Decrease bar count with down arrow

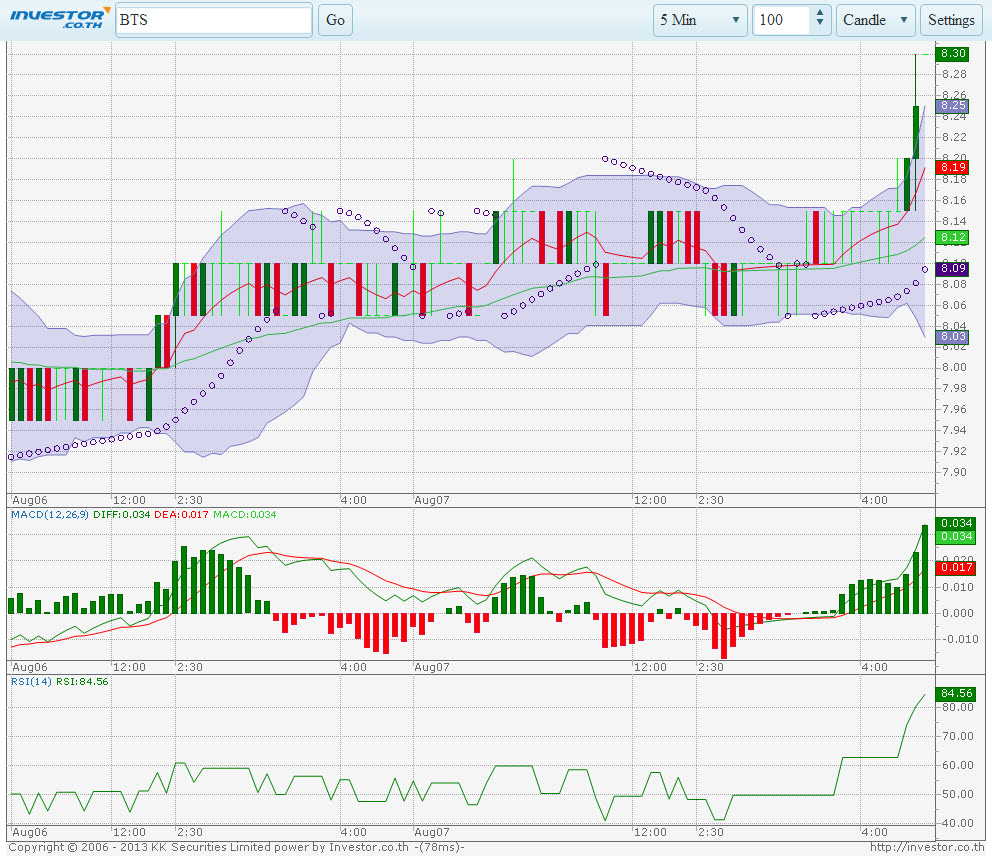pyautogui.click(x=820, y=26)
